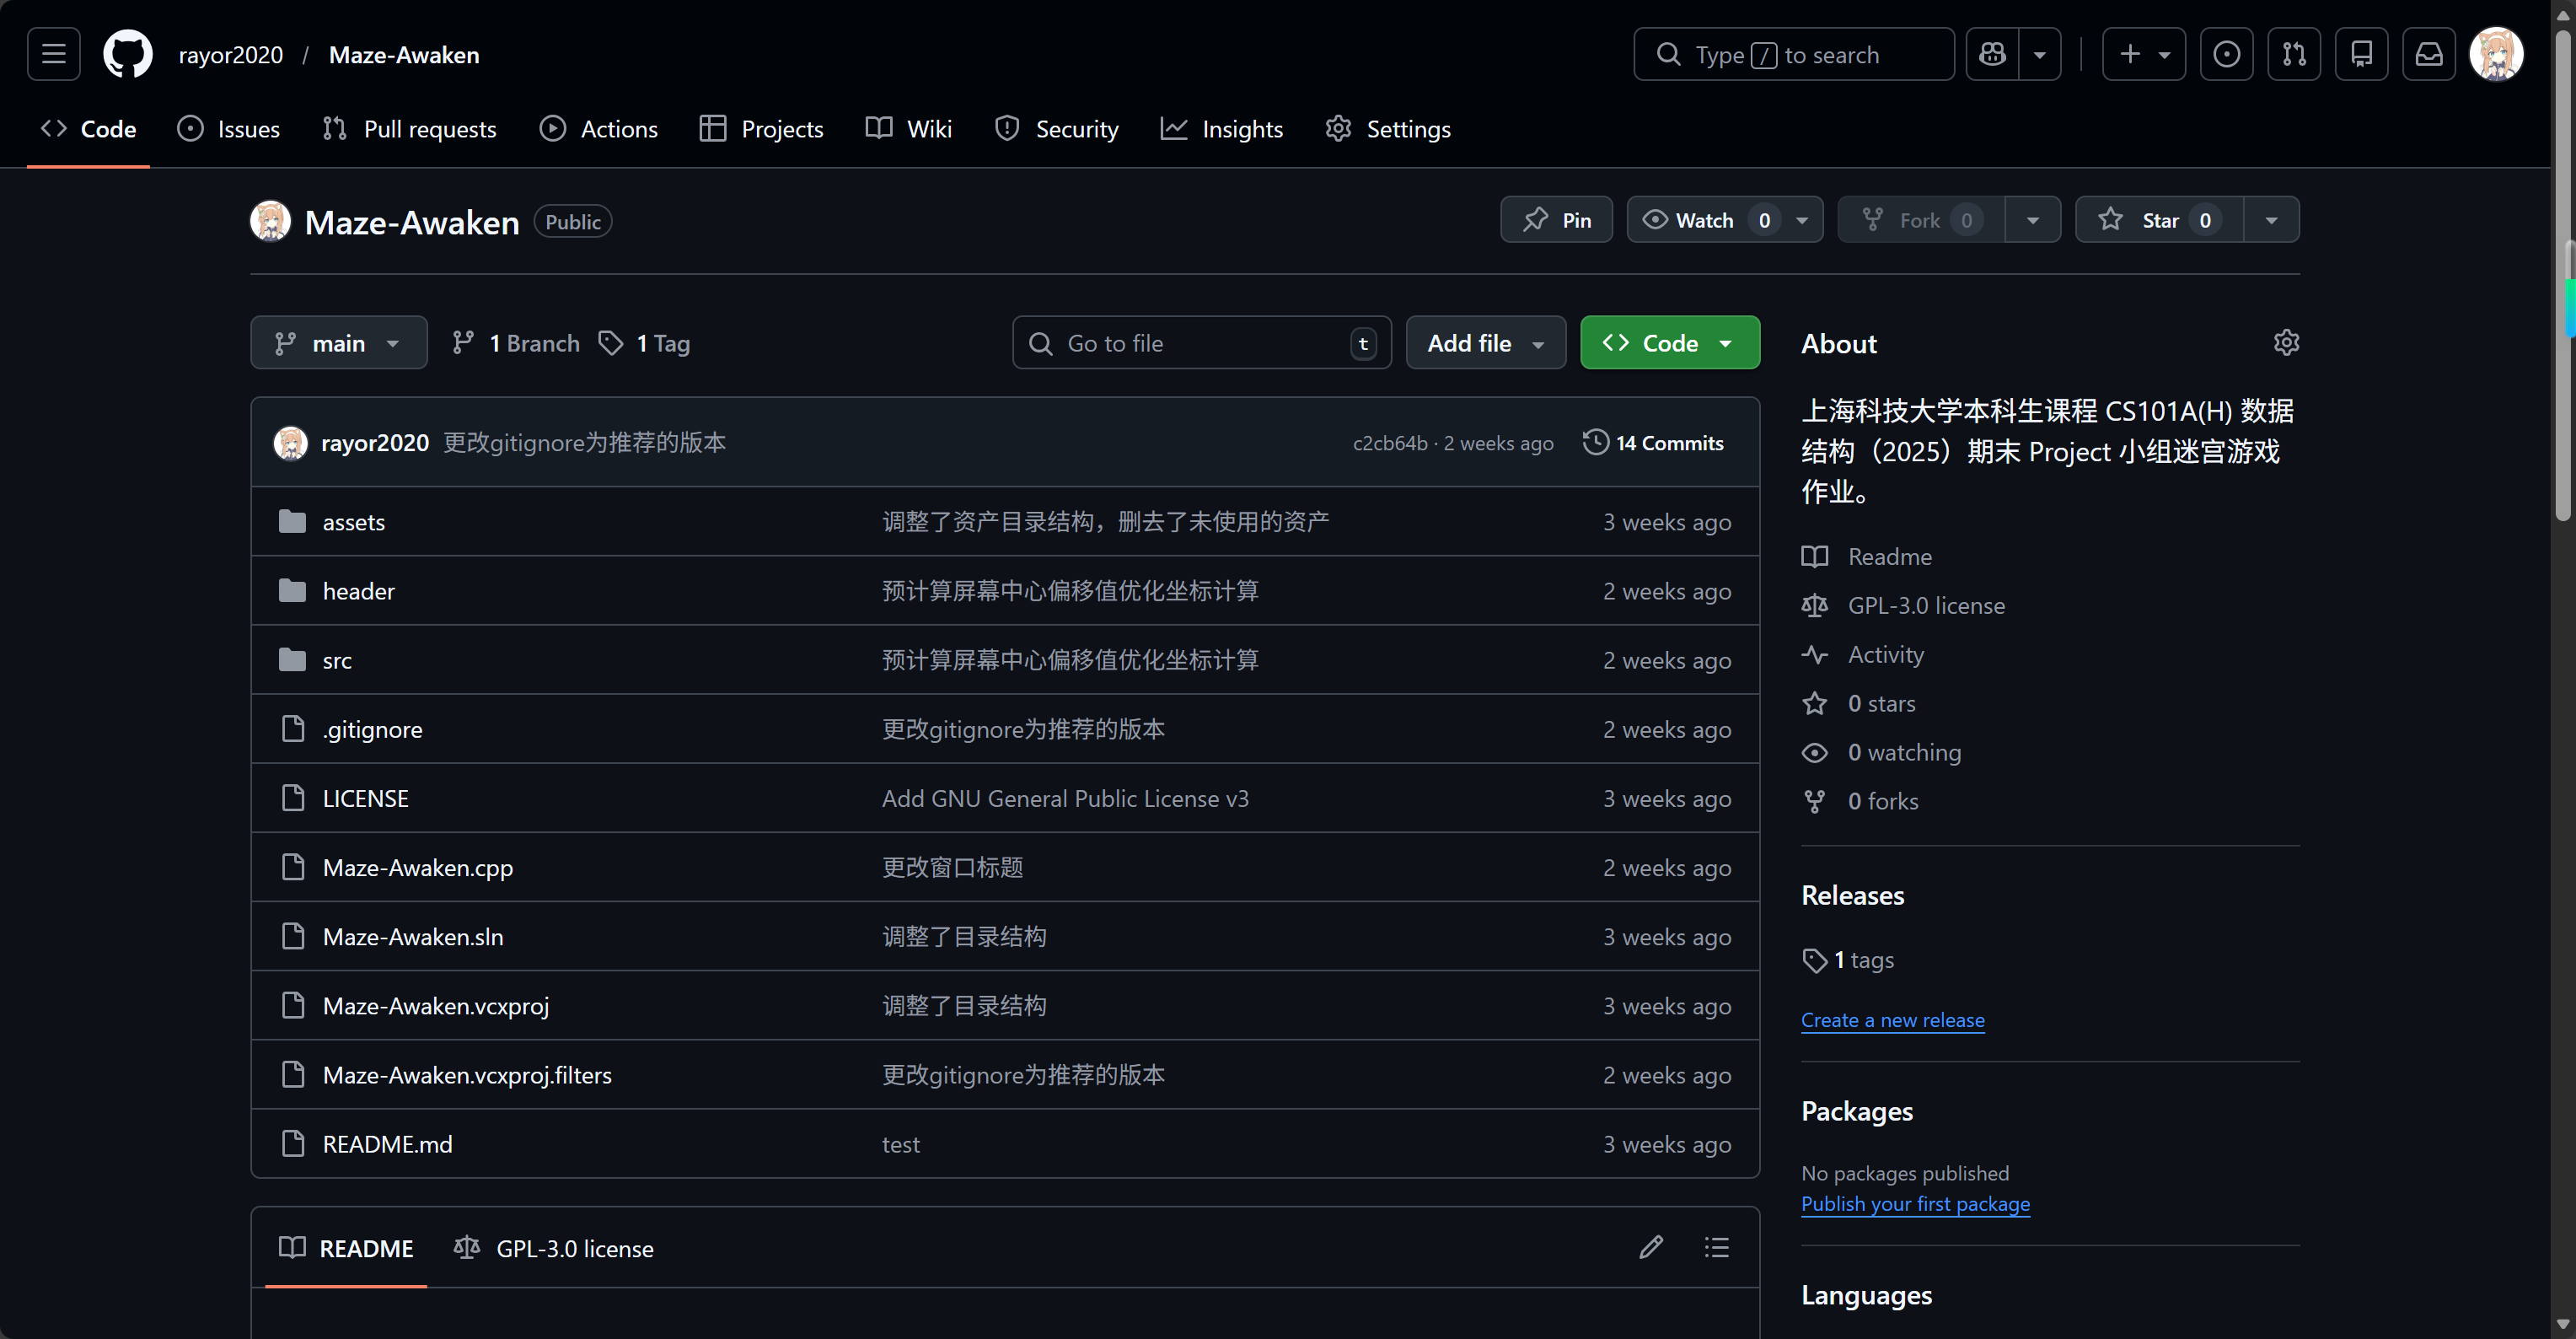This screenshot has width=2576, height=1339.
Task: Click the pencil icon to edit README
Action: click(1651, 1247)
